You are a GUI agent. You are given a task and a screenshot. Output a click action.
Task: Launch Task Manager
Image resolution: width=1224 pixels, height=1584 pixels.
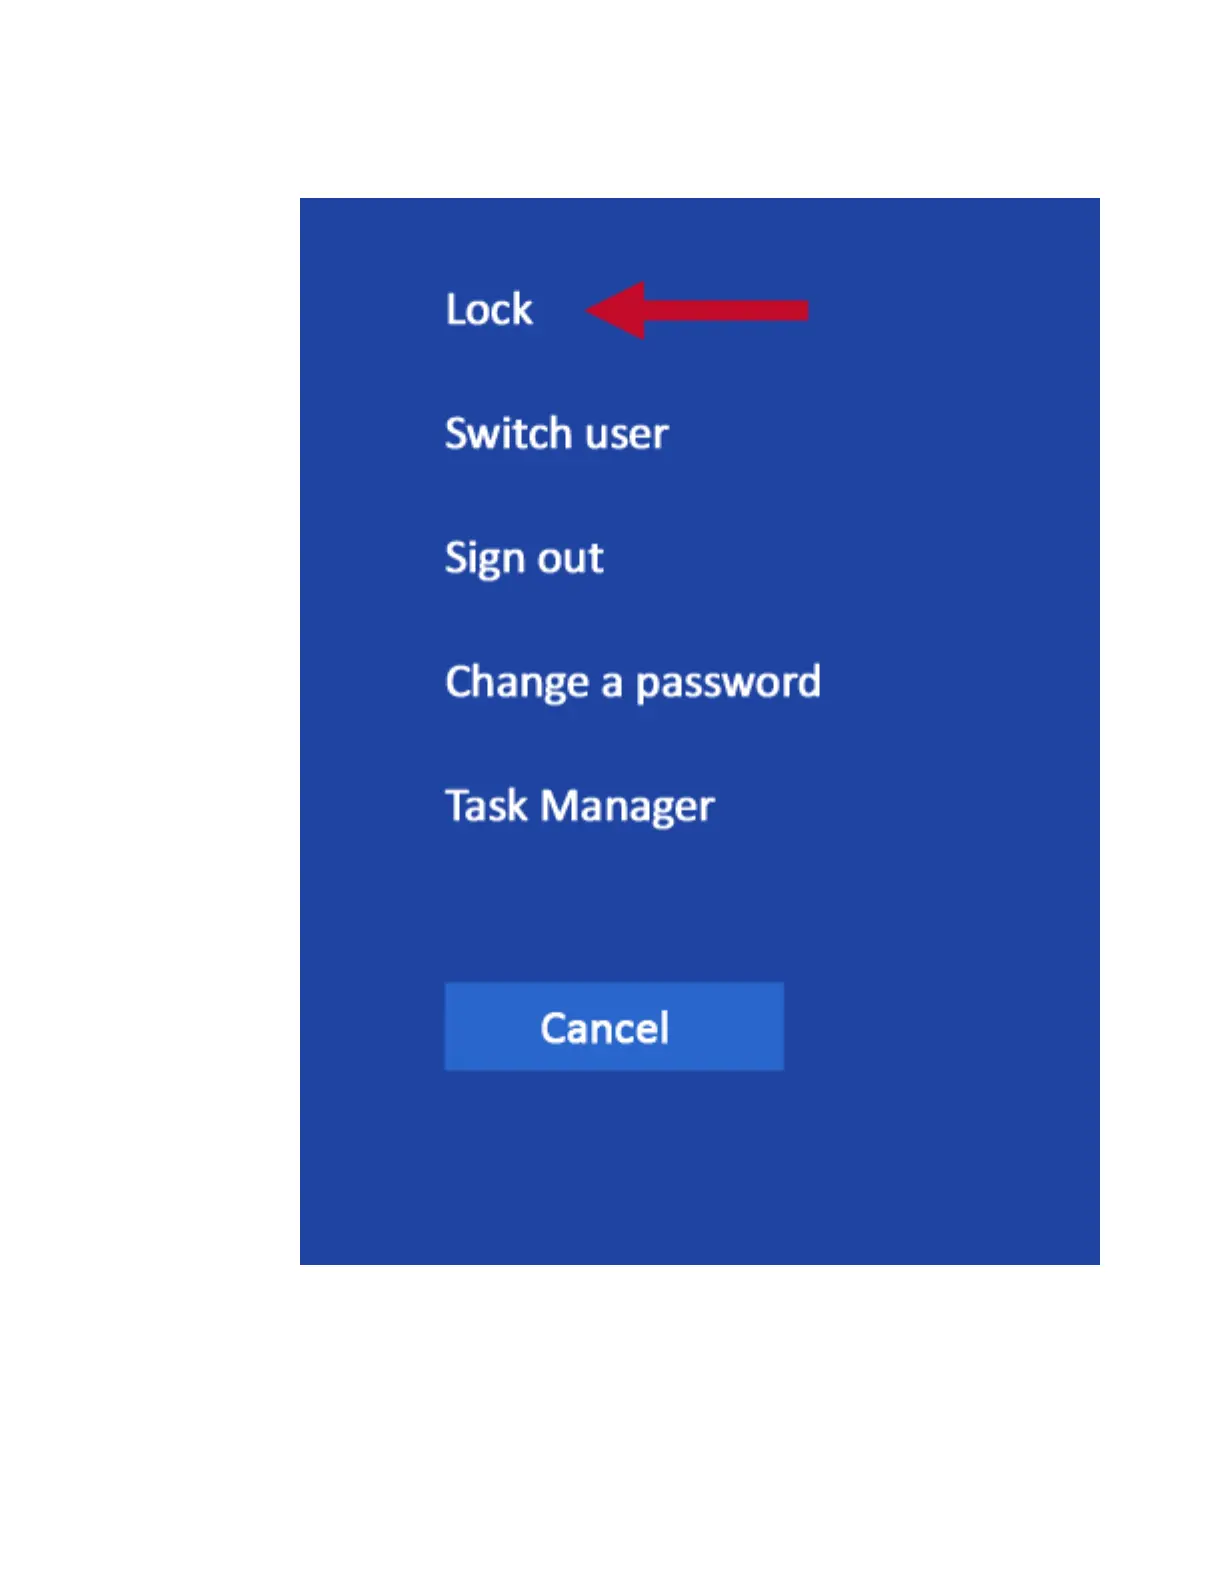click(x=580, y=806)
